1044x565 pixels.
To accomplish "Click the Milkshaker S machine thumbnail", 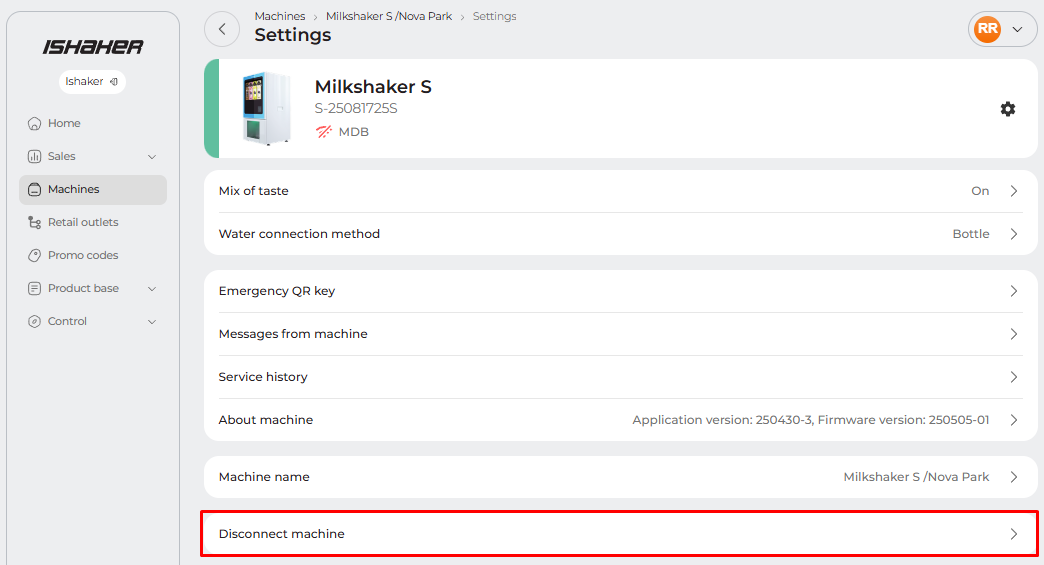I will [x=266, y=109].
